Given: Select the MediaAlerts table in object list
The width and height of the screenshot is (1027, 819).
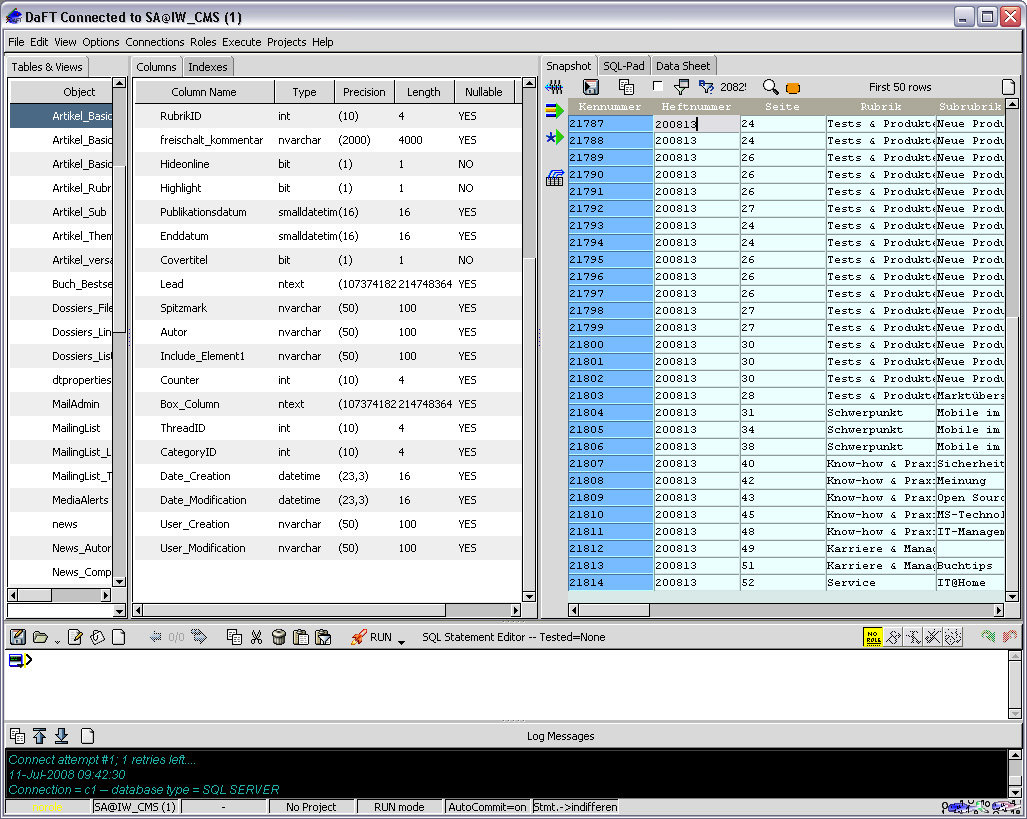Looking at the screenshot, I should pos(61,500).
